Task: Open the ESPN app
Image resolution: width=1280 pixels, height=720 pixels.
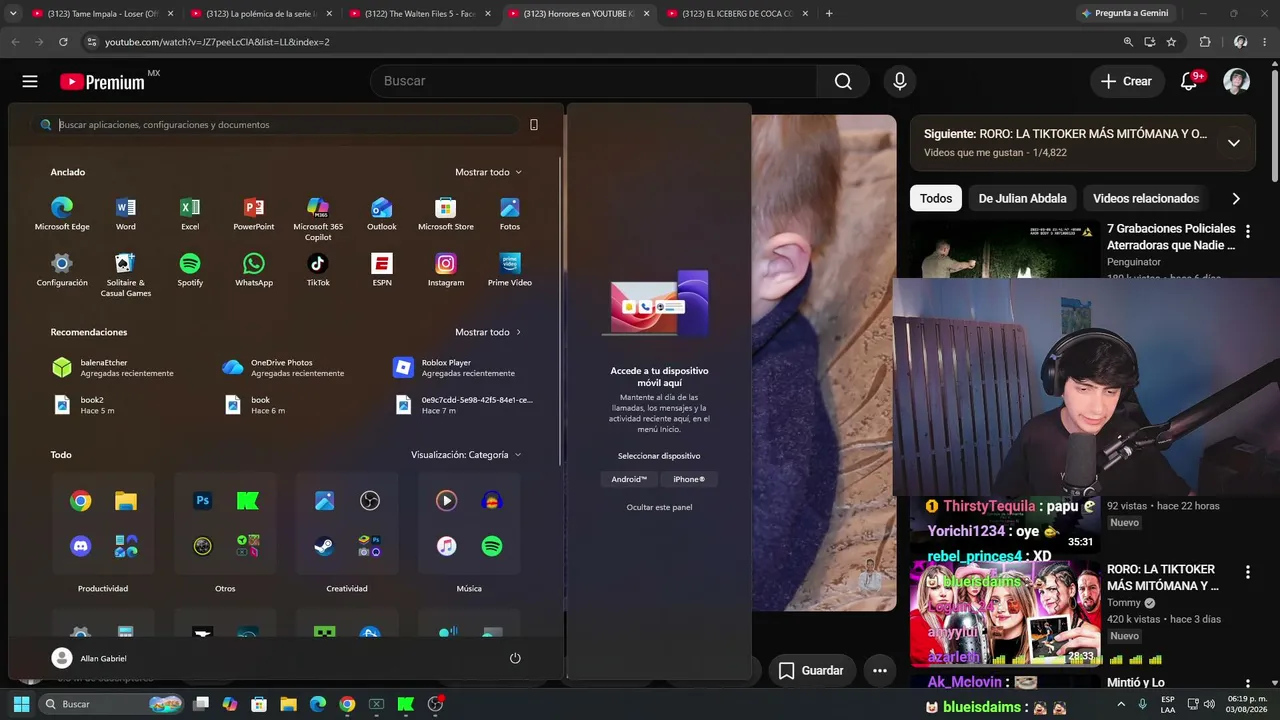Action: coord(382,270)
